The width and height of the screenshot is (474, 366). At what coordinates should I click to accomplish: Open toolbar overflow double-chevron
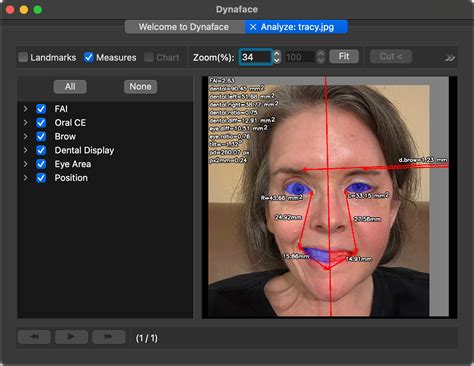(x=450, y=58)
